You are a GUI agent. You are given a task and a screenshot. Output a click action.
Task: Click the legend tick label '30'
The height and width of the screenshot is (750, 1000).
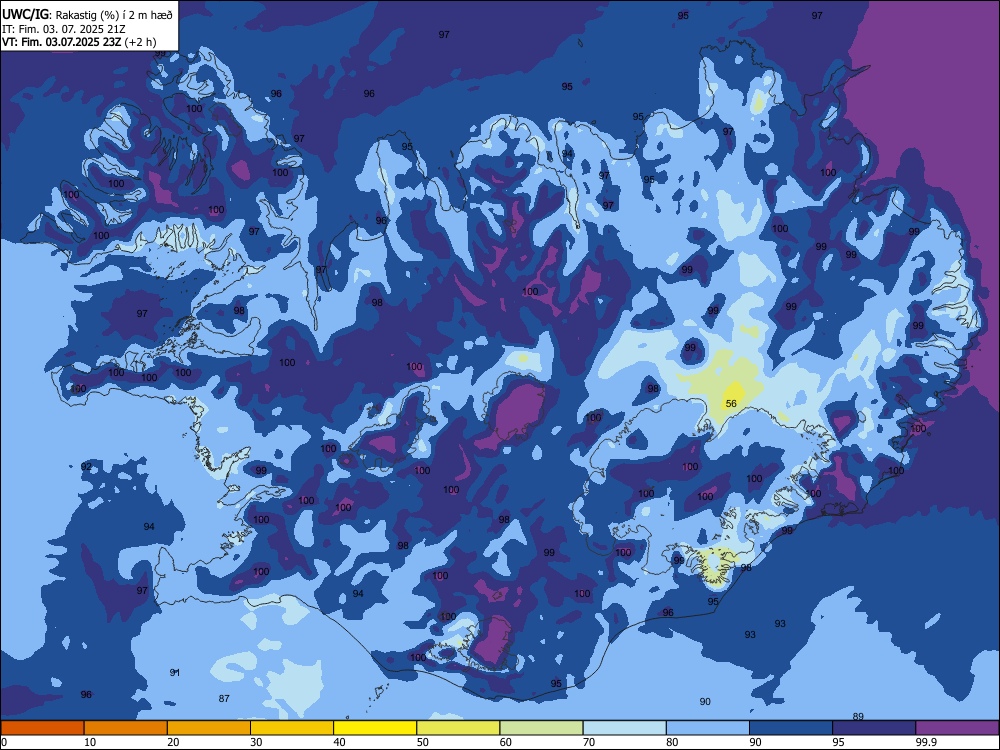[256, 742]
